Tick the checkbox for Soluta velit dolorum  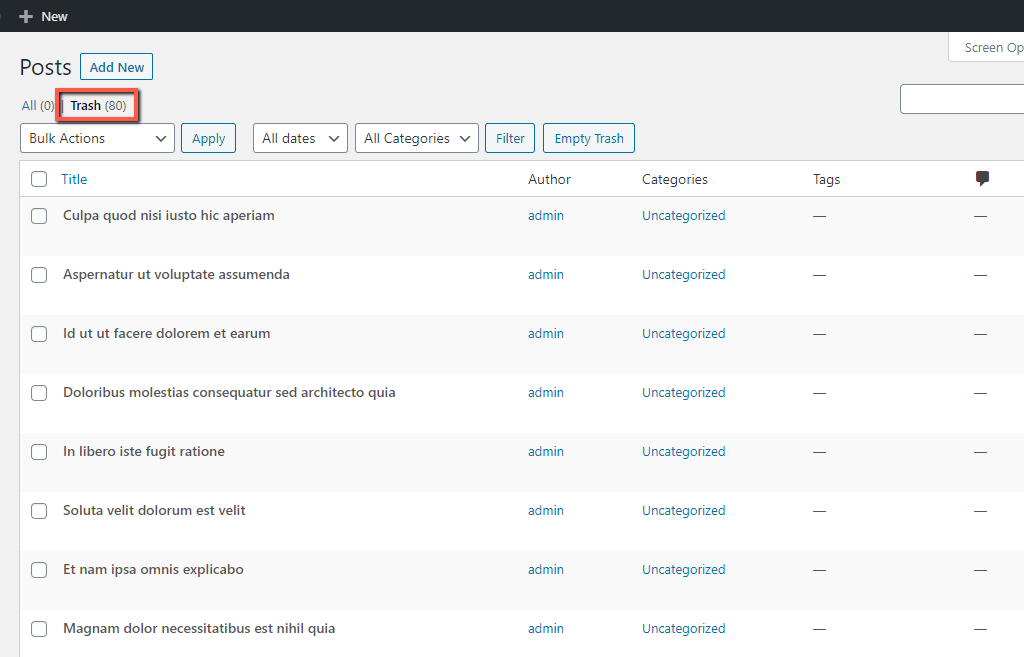[x=39, y=511]
